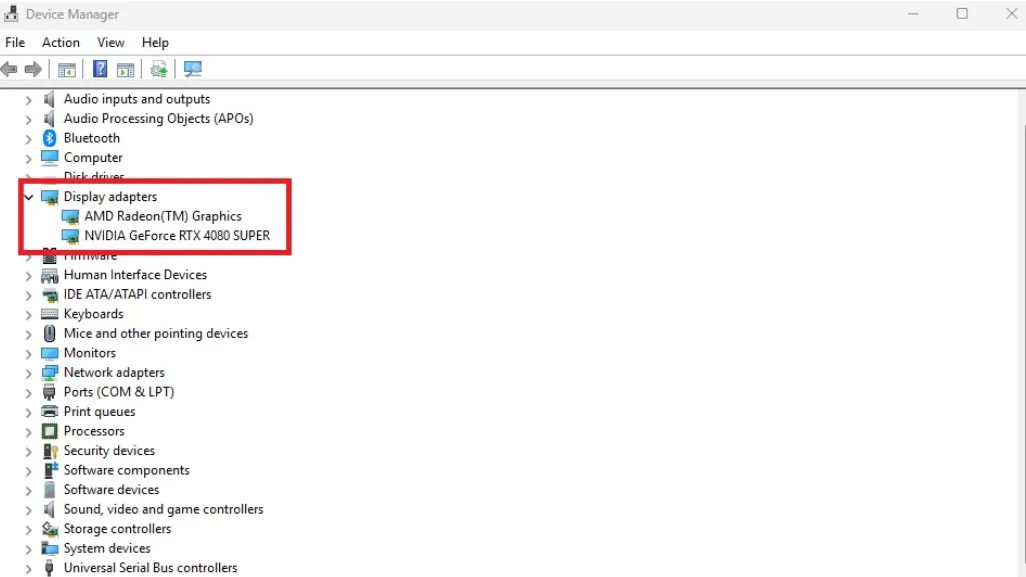Screen dimensions: 1026x577
Task: Click Scan for hardware changes toolbar icon
Action: [x=193, y=69]
